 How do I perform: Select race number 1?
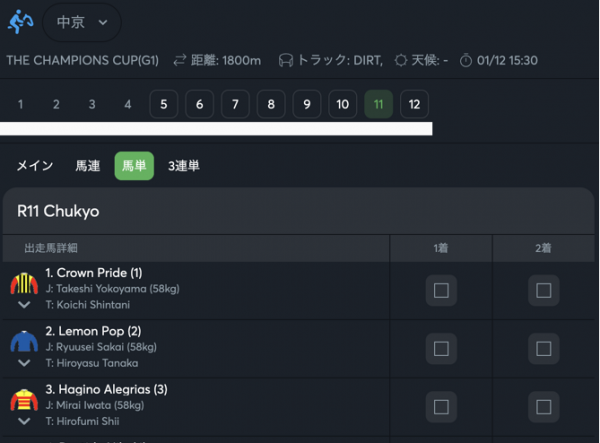[x=21, y=104]
